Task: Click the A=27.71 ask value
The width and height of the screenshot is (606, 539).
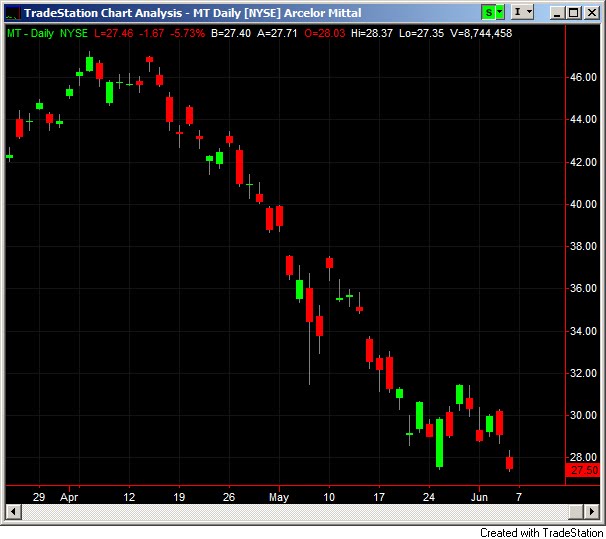Action: [277, 33]
